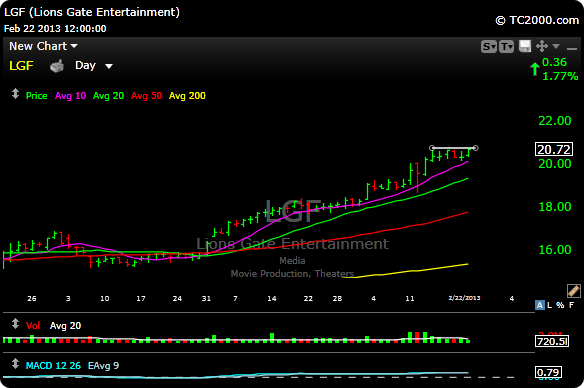Click the Vol indicator label
Image resolution: width=584 pixels, height=388 pixels.
pyautogui.click(x=33, y=325)
